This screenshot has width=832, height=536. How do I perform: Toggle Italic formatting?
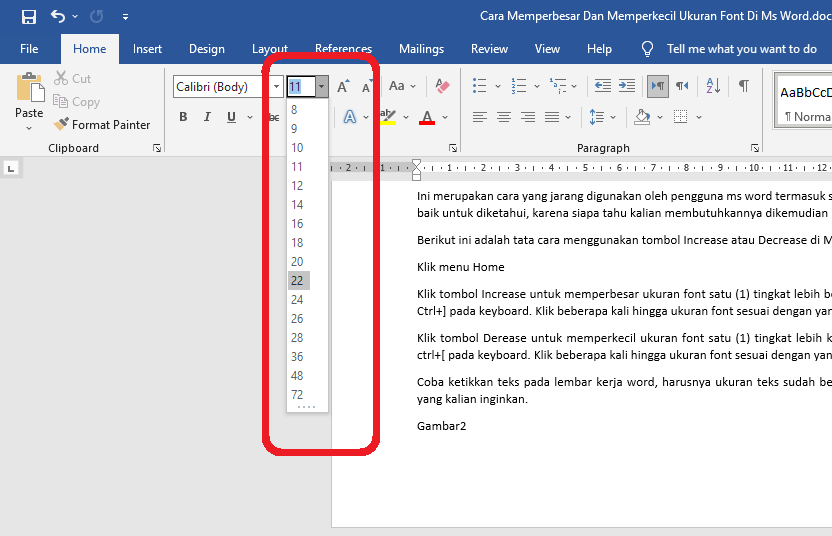pos(207,117)
